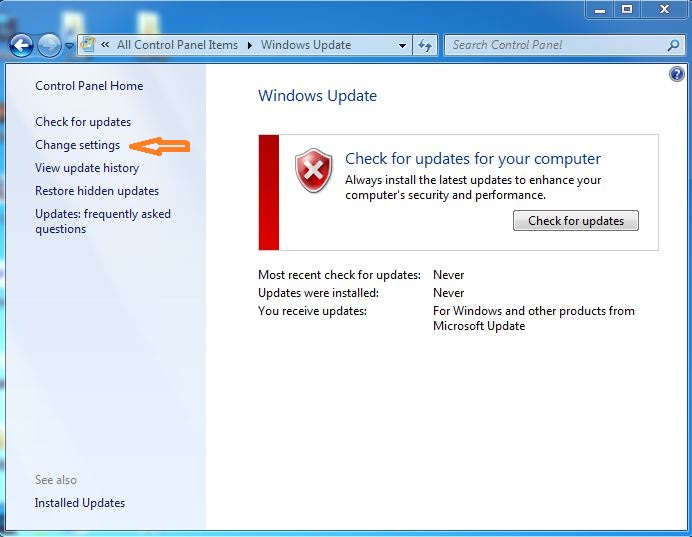Click the Windows Update page heading
This screenshot has width=692, height=537.
(317, 96)
